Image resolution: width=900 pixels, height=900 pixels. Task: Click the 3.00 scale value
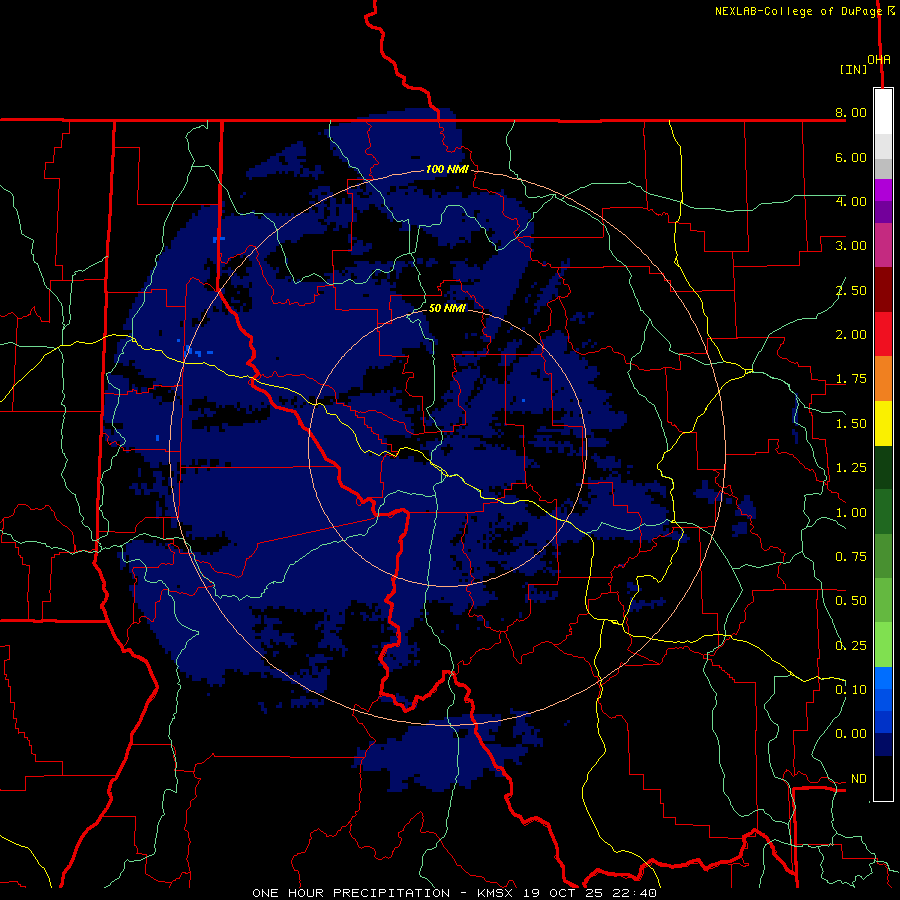coord(851,246)
